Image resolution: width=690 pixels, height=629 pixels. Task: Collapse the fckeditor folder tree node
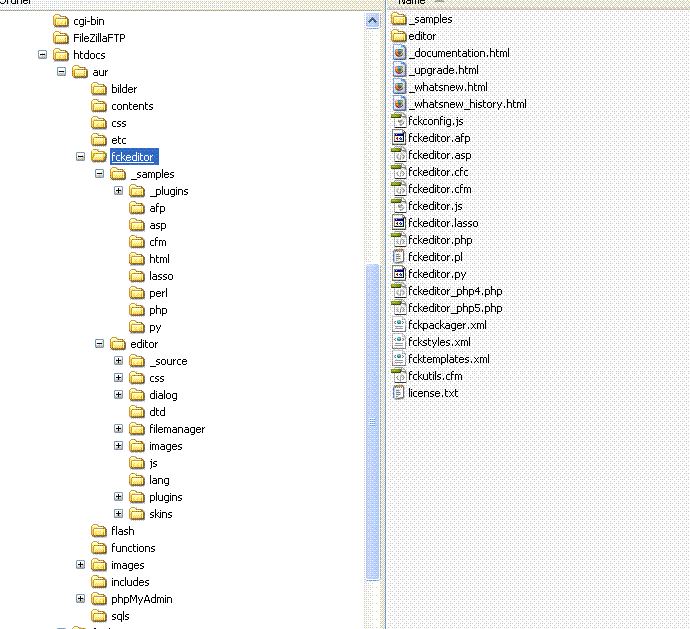click(x=81, y=157)
